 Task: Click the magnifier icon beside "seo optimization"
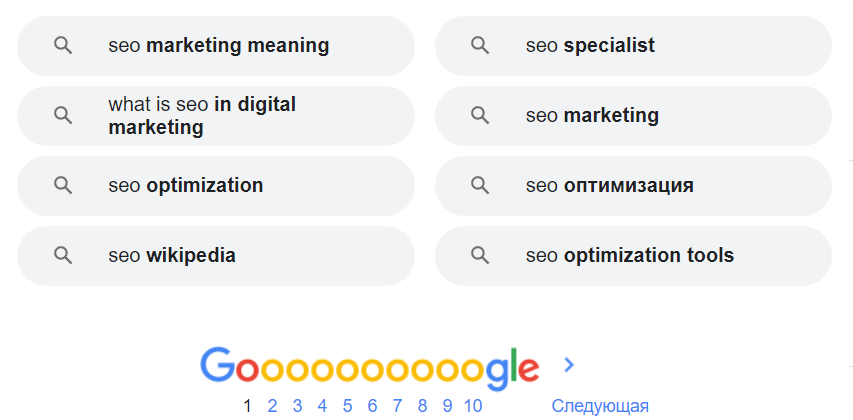(63, 186)
